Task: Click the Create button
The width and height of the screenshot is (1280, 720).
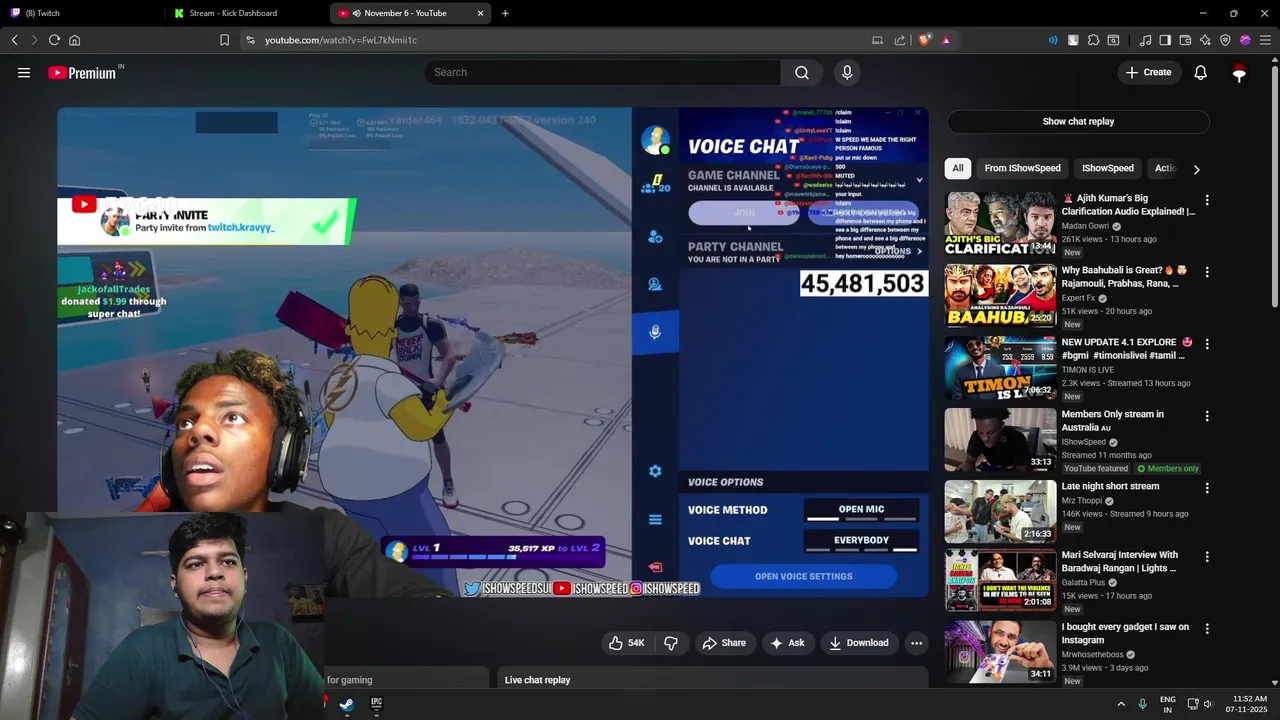Action: 1148,72
